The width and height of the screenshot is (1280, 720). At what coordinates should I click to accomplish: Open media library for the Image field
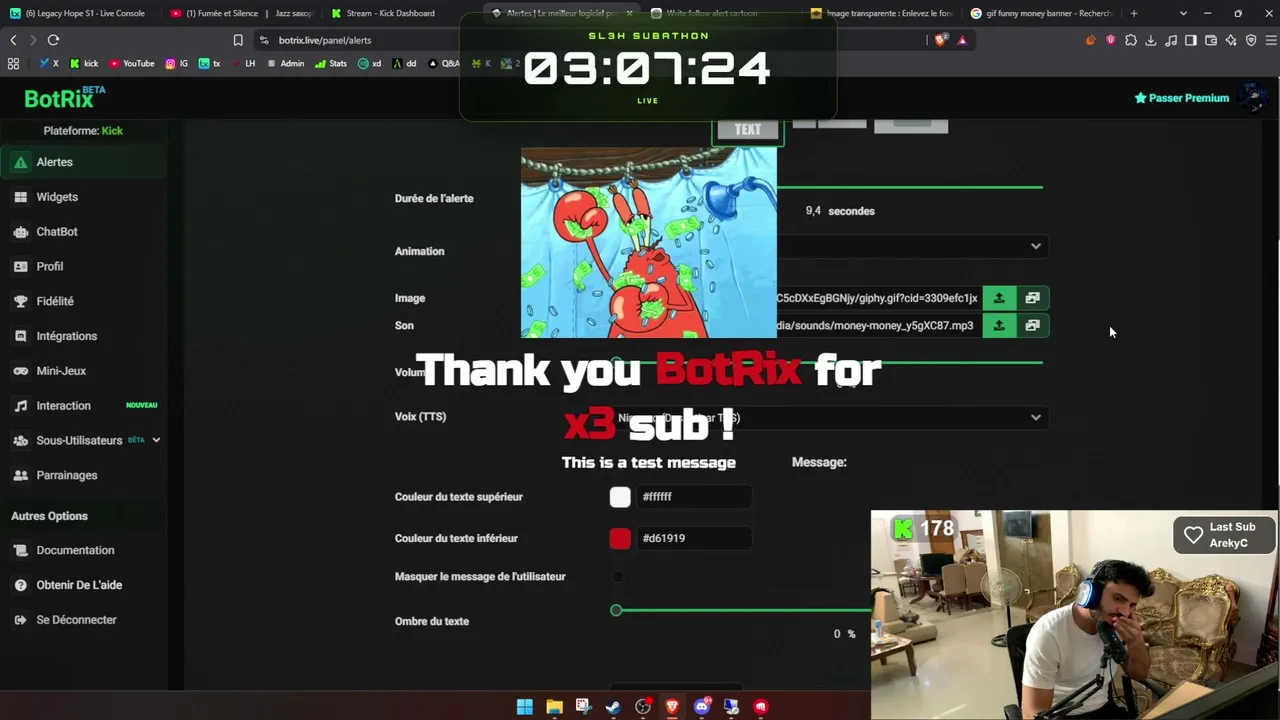(1032, 298)
